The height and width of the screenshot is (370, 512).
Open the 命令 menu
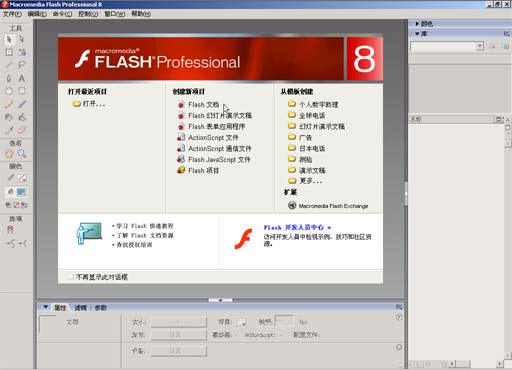[62, 14]
